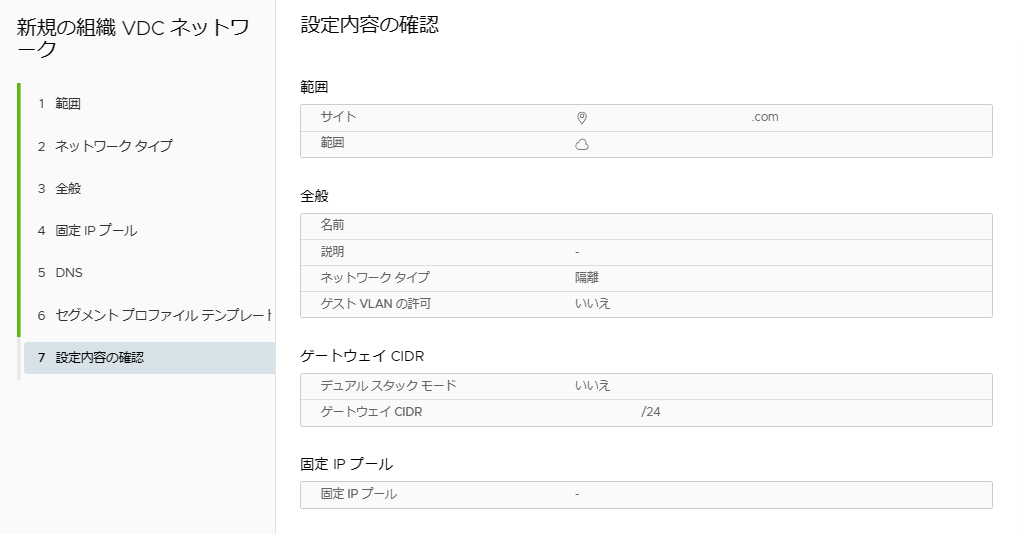Click the ゲスト VLAN の許可 row

point(645,304)
